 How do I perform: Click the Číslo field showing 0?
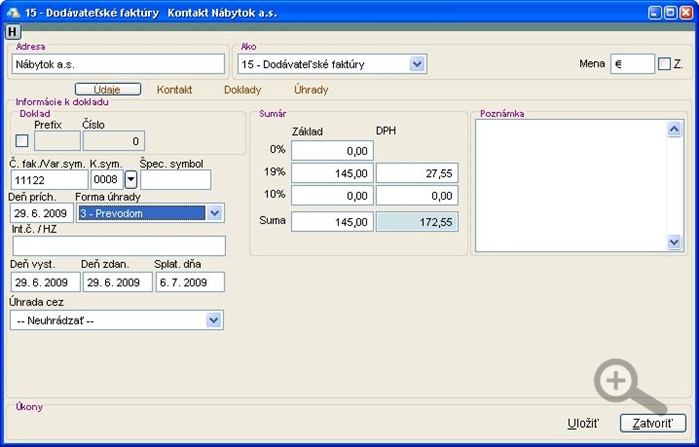point(114,141)
